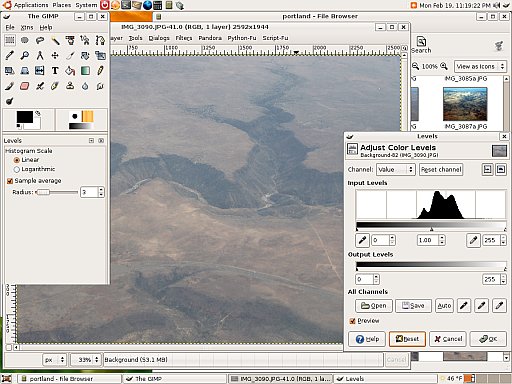Screen dimensions: 512x384
Task: Select the Ellipse Select tool
Action: coord(25,40)
